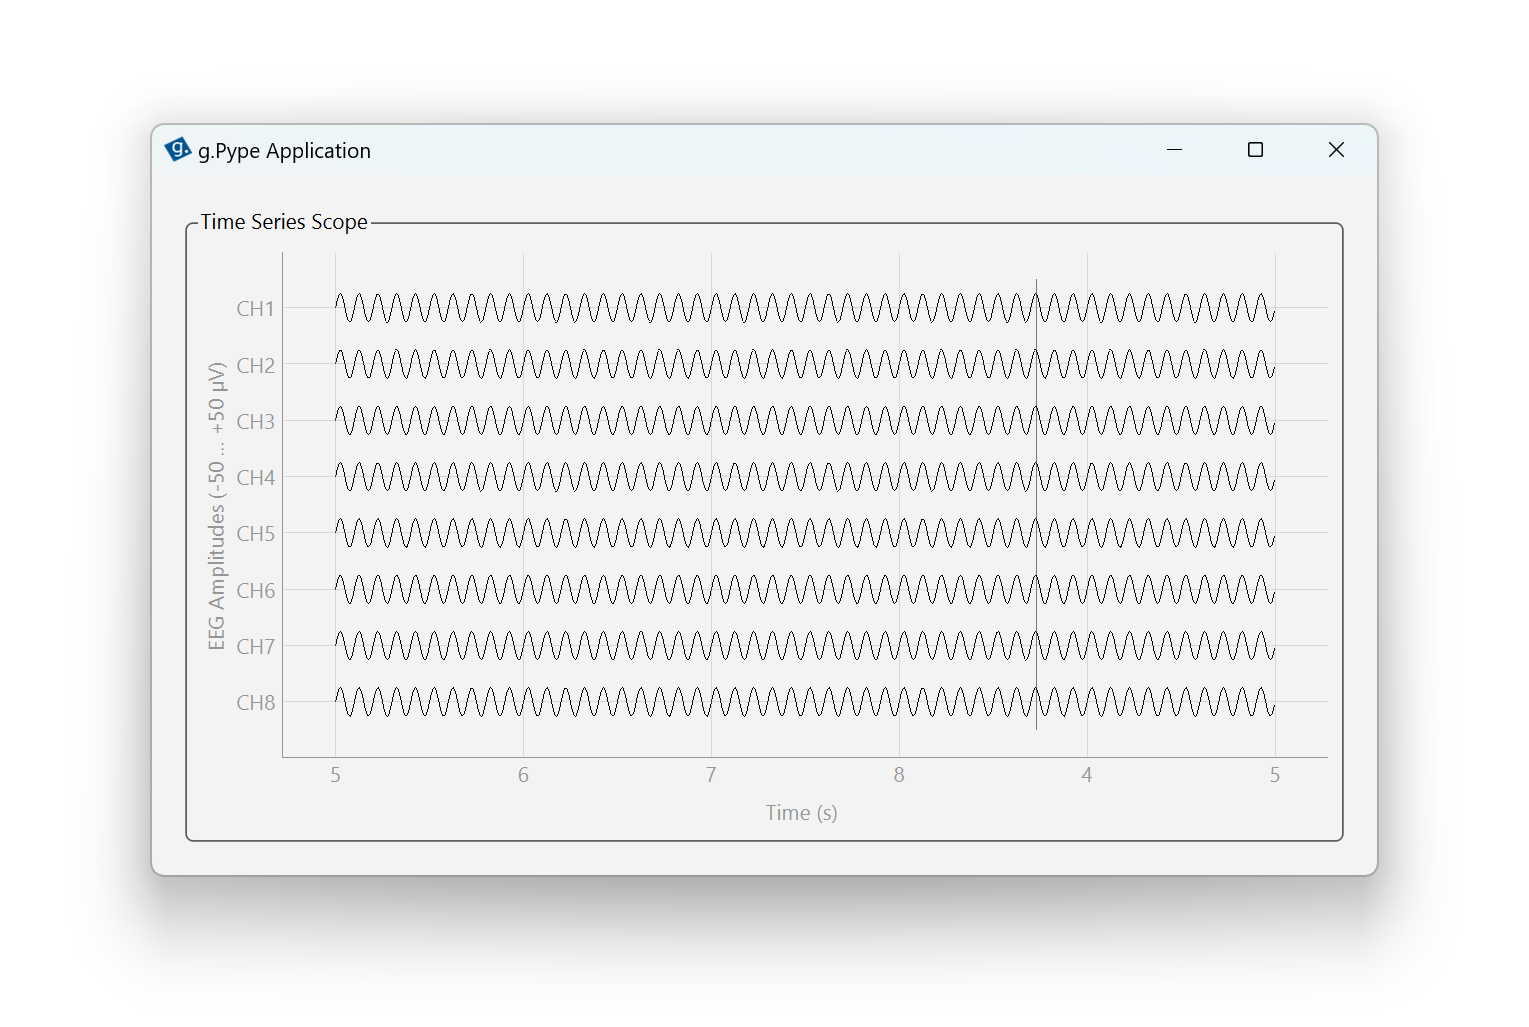Click the 6 second tick on time axis
The height and width of the screenshot is (1027, 1529).
523,775
